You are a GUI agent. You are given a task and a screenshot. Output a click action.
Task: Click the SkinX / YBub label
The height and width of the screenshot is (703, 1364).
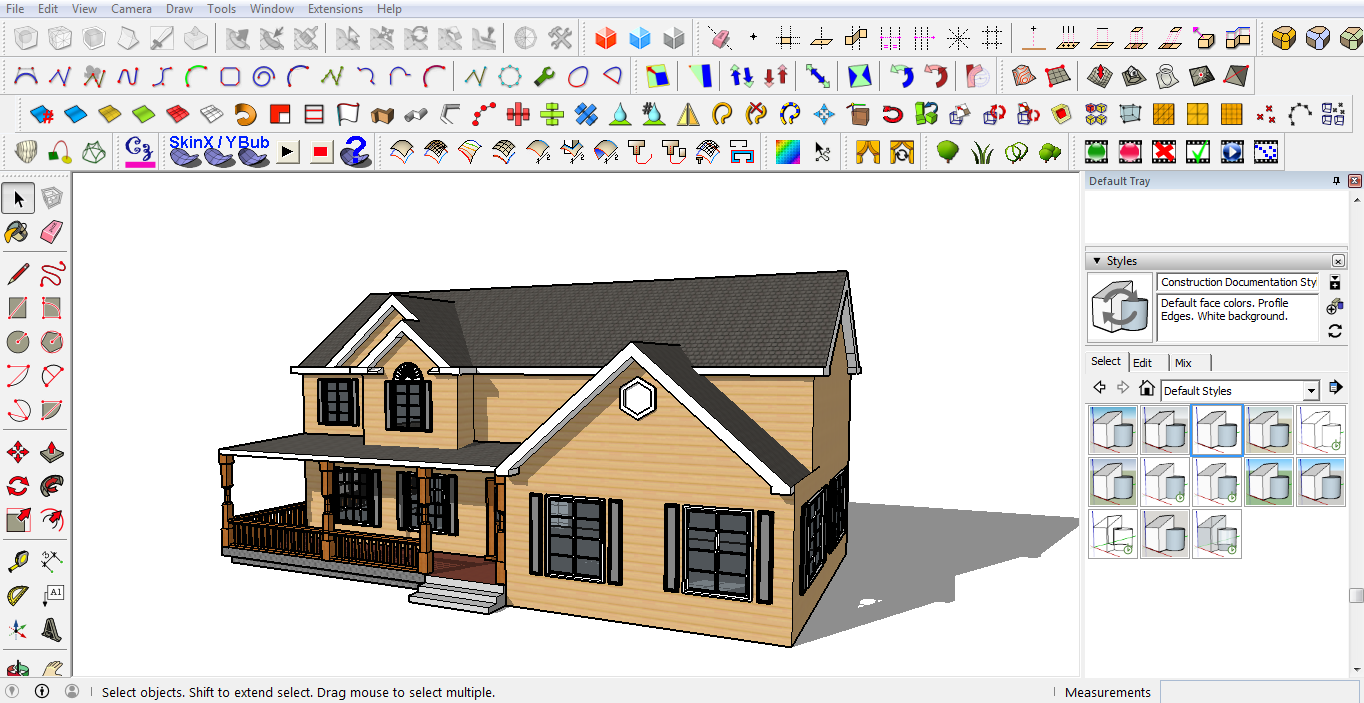click(x=219, y=143)
